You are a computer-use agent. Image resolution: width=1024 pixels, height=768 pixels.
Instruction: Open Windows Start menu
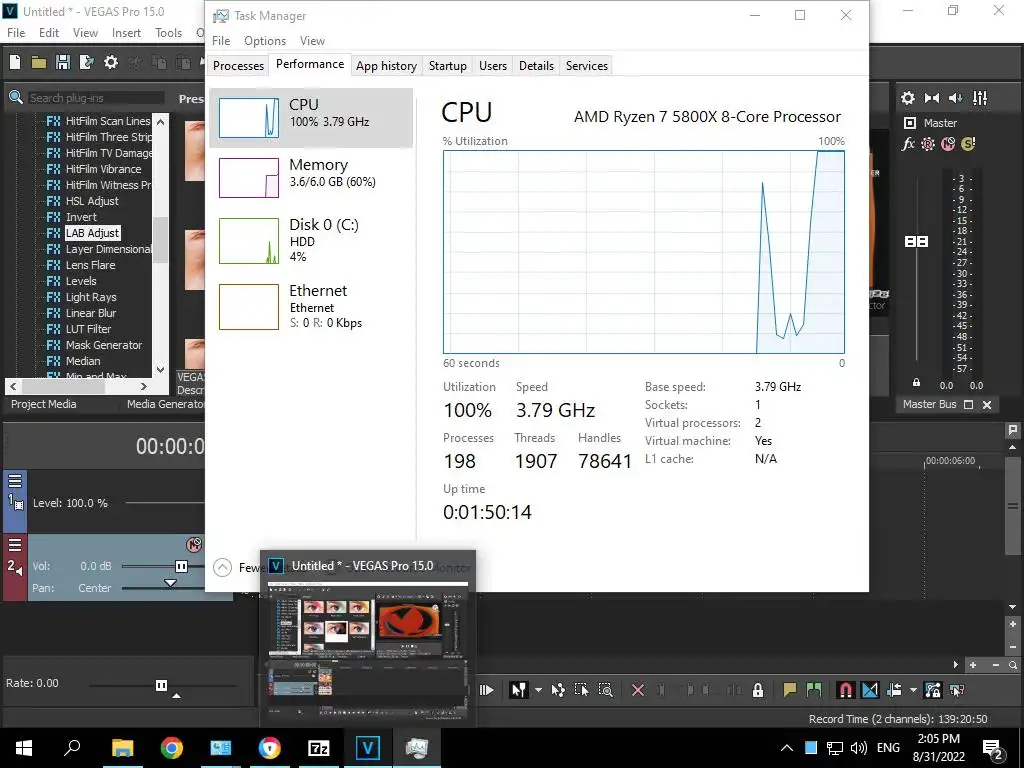(x=24, y=748)
